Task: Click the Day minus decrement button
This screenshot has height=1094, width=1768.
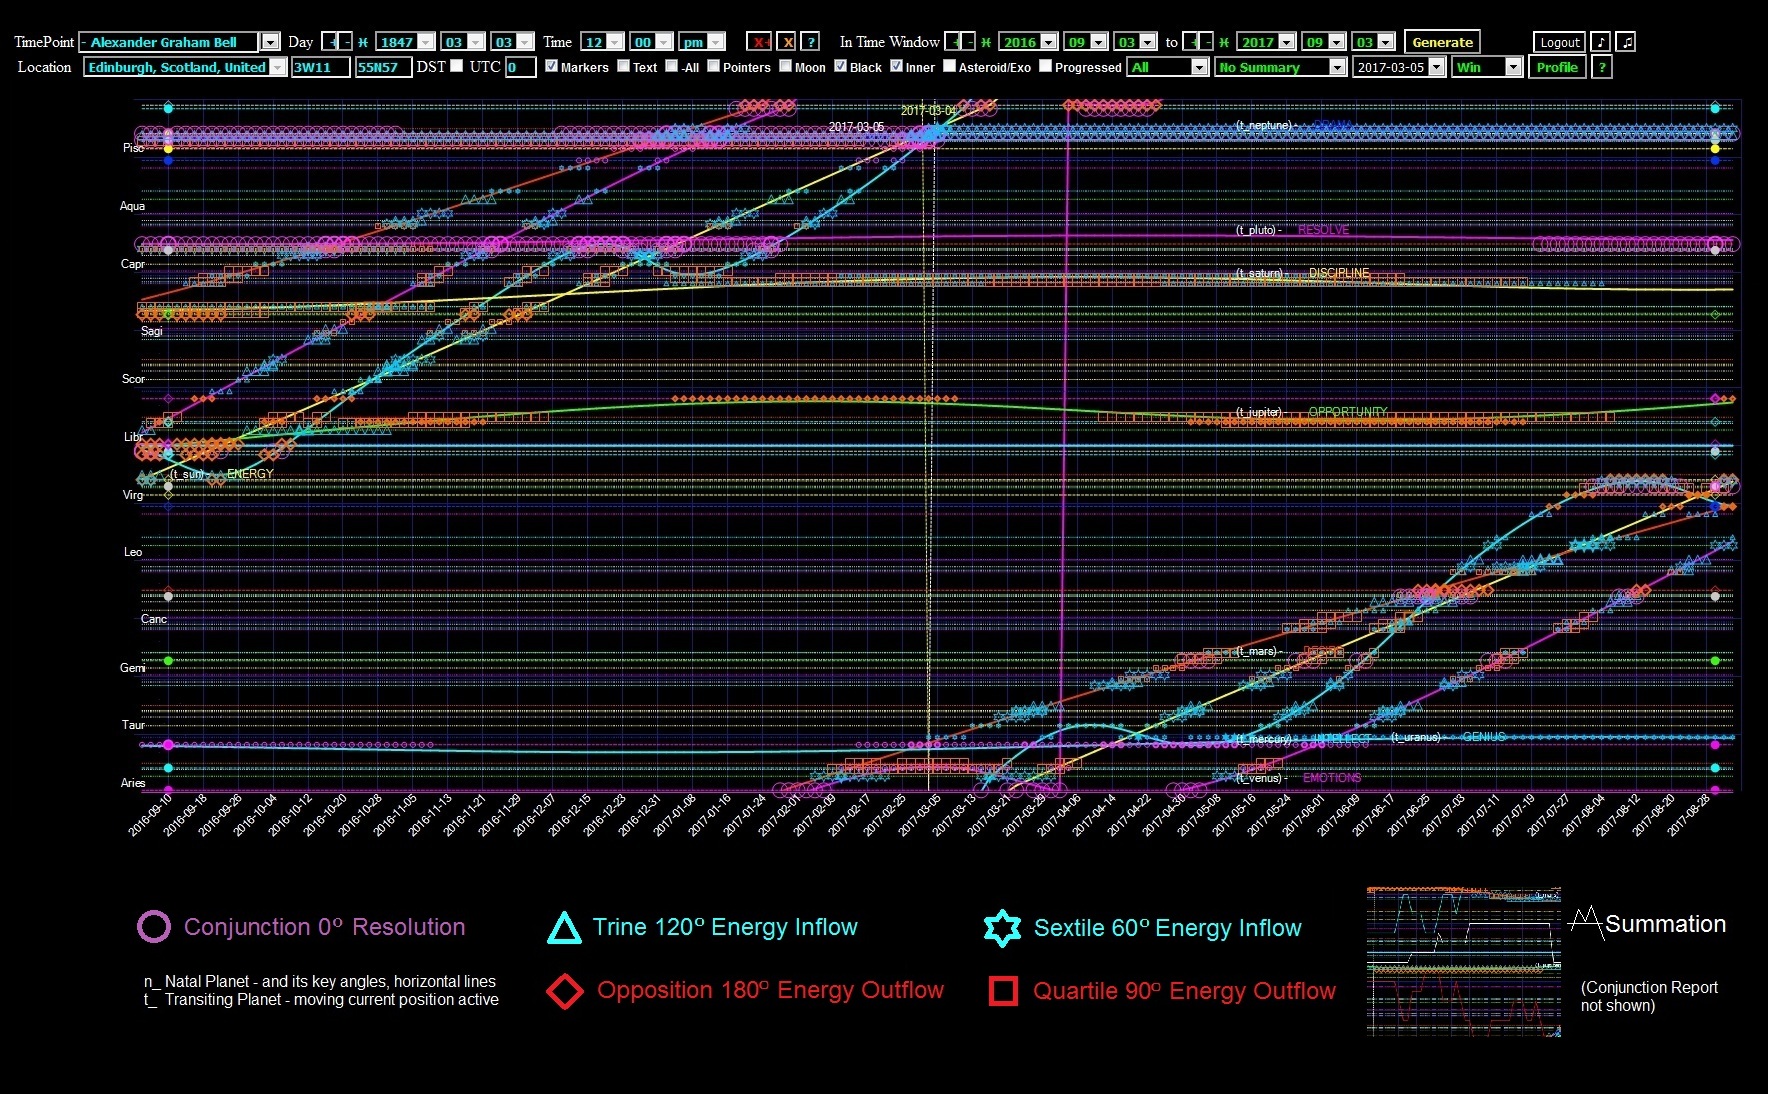Action: coord(346,42)
